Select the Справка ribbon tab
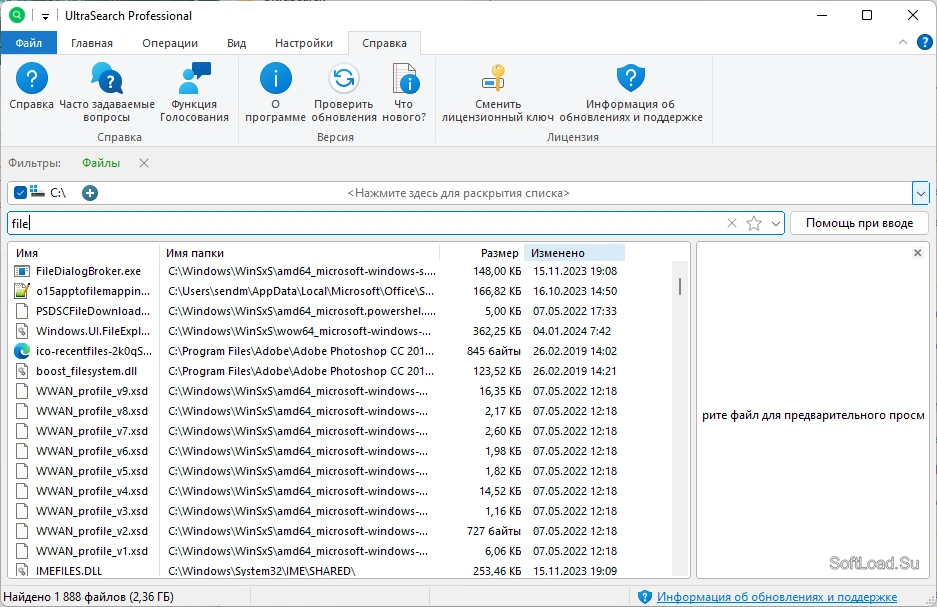The width and height of the screenshot is (937, 607). [384, 43]
